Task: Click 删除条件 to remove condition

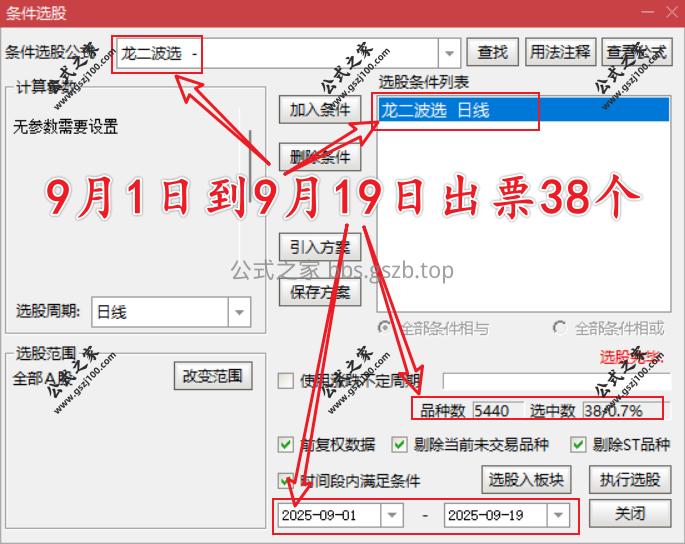Action: click(320, 156)
